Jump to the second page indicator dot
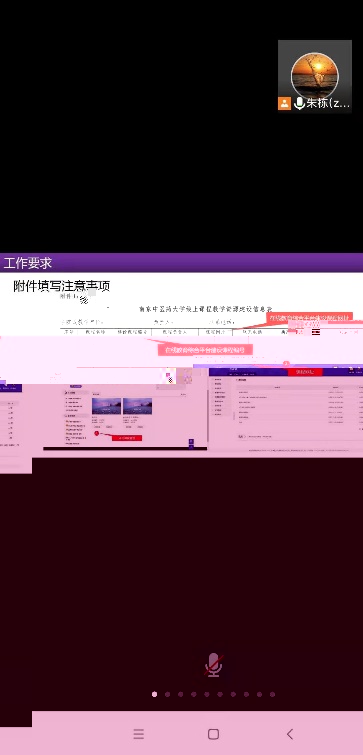The height and width of the screenshot is (755, 363). point(168,694)
